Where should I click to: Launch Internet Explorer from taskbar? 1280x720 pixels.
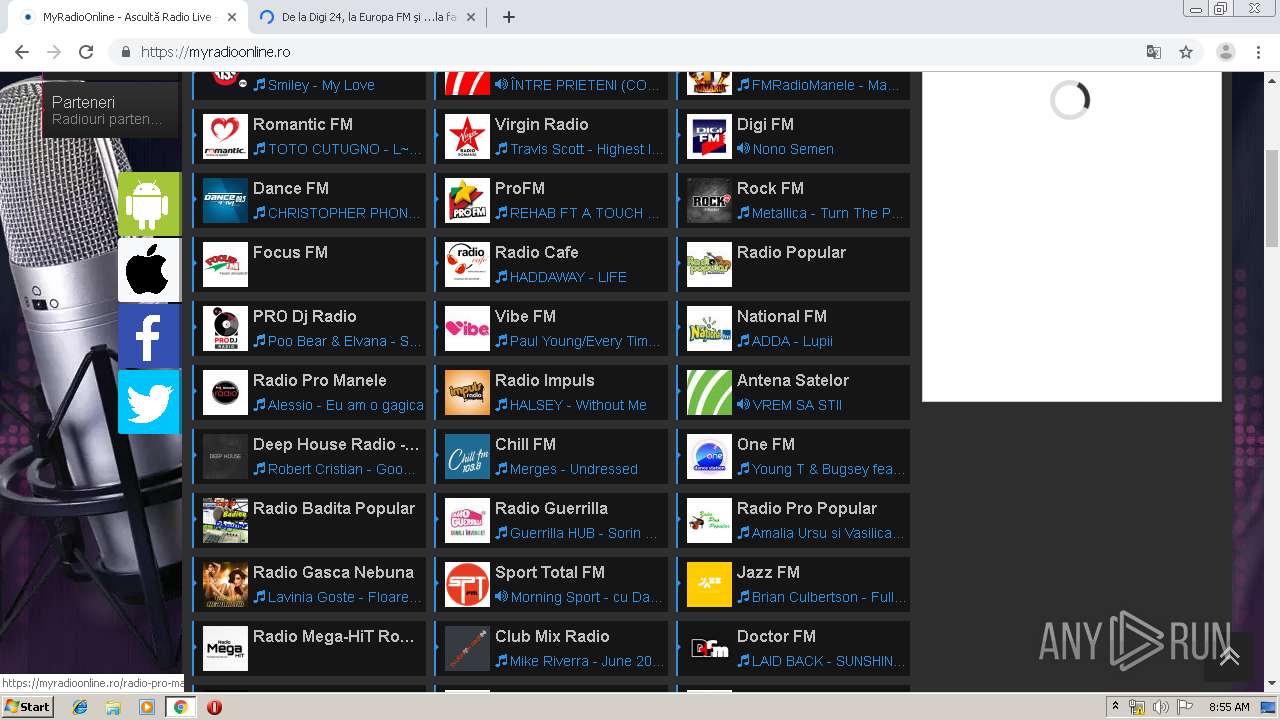click(80, 707)
